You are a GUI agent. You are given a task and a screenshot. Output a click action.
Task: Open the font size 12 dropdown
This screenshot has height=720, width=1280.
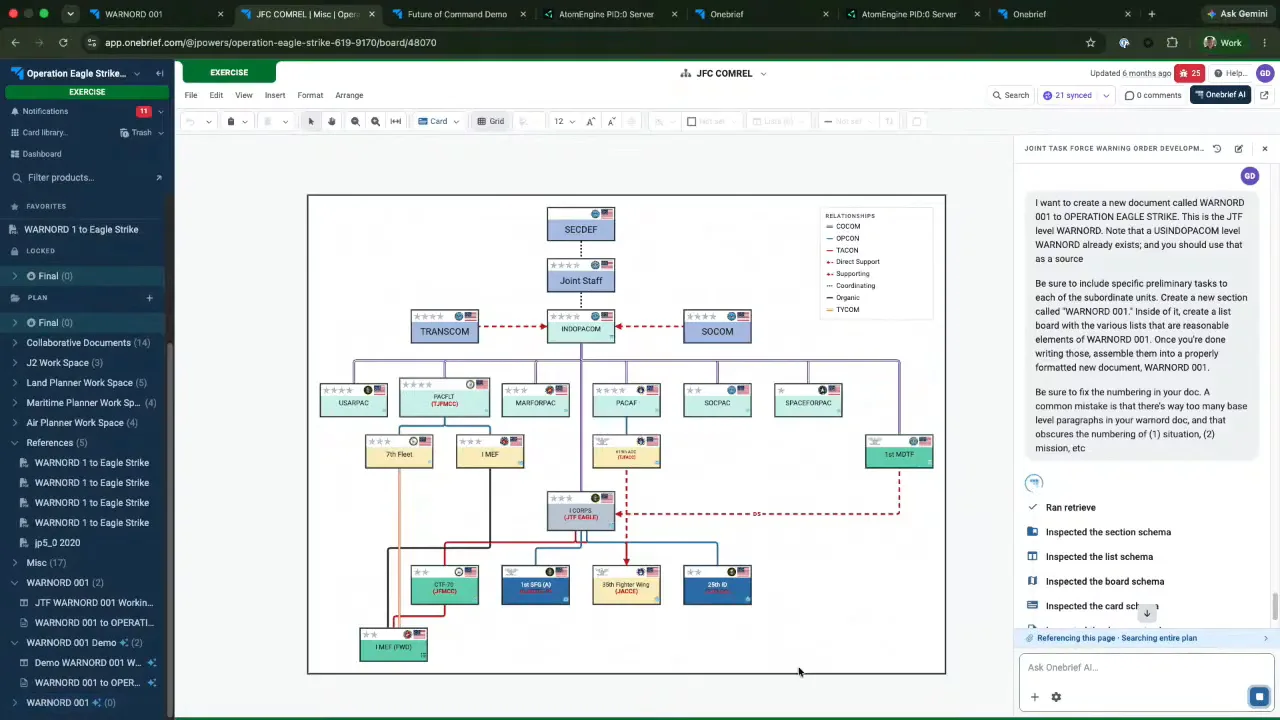(564, 121)
